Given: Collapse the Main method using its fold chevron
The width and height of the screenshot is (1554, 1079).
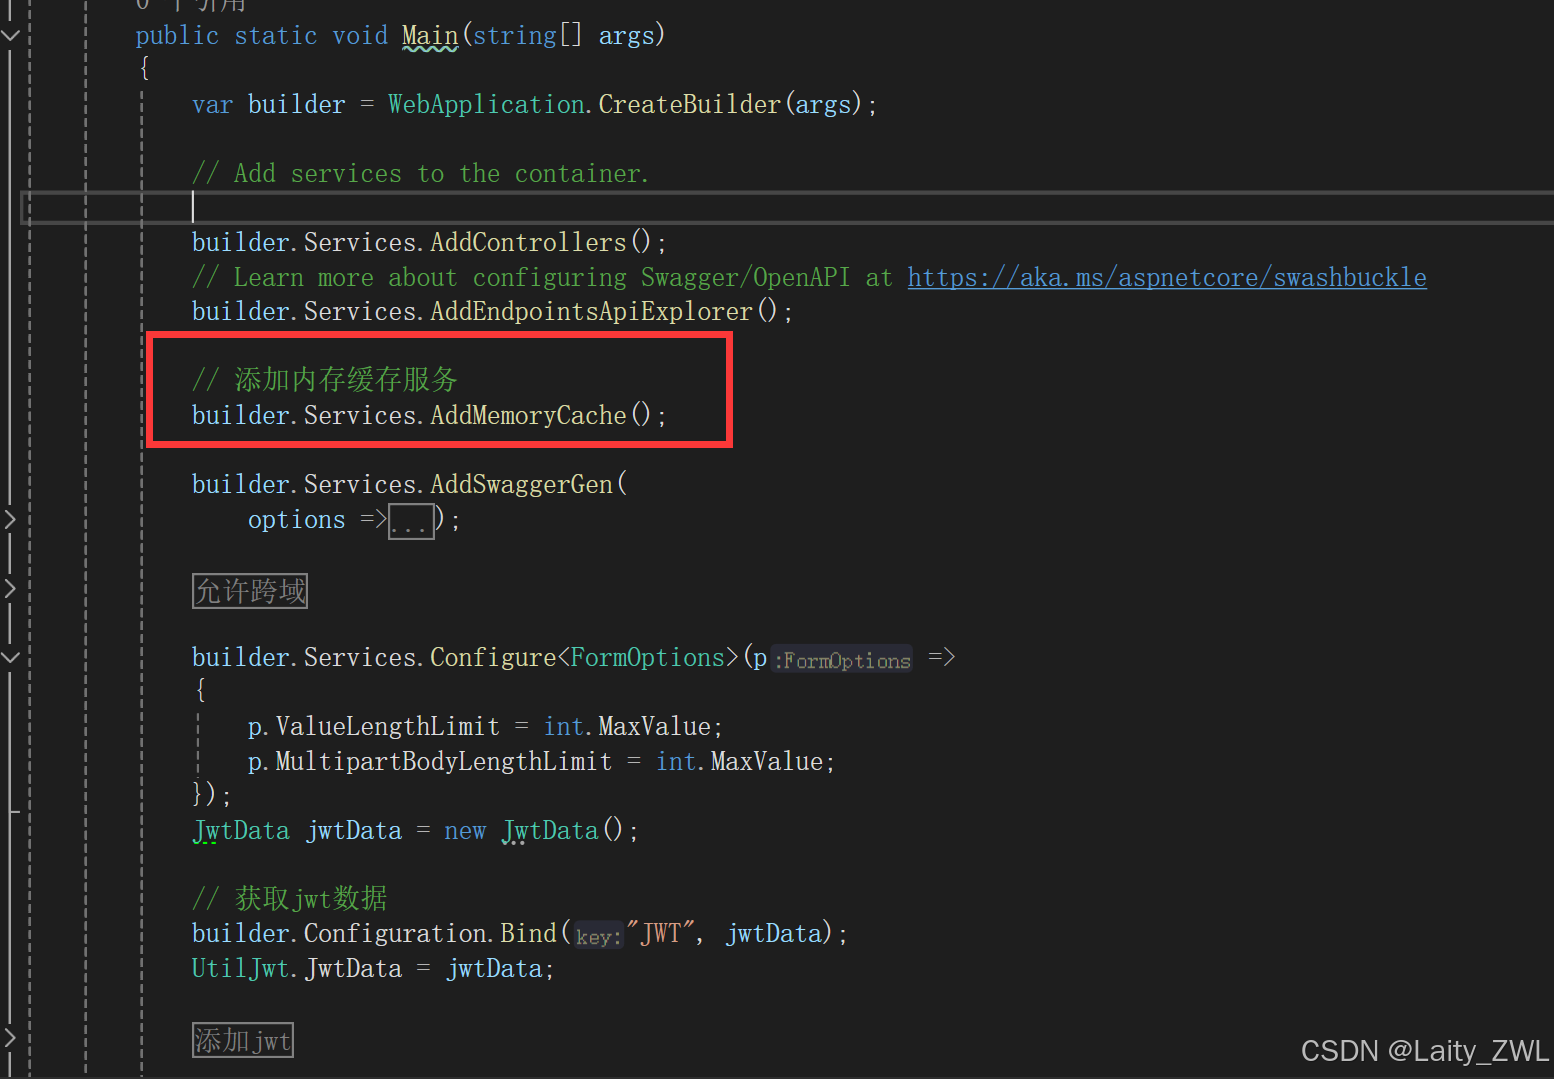Looking at the screenshot, I should [10, 34].
